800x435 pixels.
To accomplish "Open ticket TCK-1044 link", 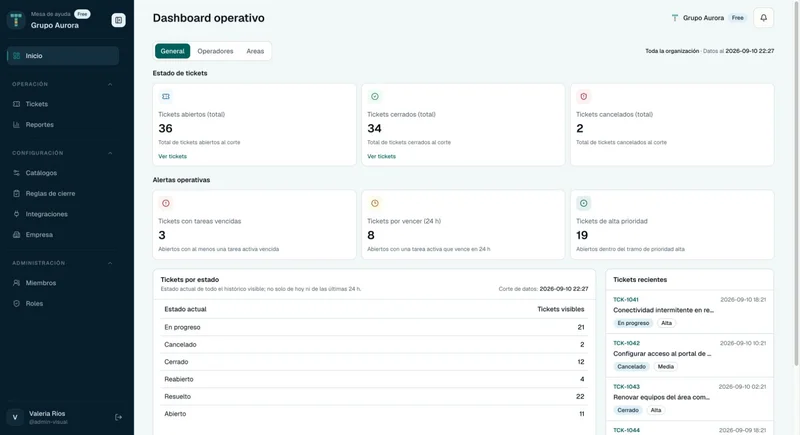I will click(626, 430).
